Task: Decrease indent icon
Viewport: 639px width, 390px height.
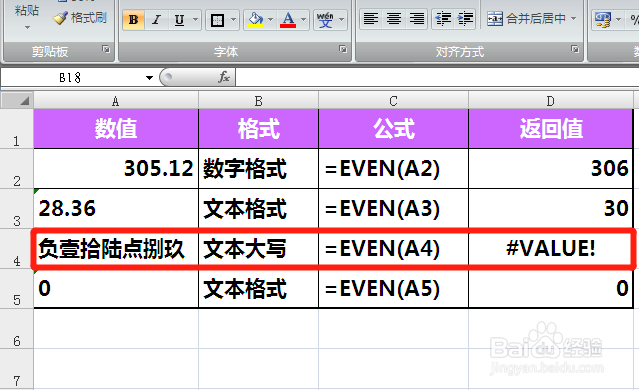Action: coord(443,19)
